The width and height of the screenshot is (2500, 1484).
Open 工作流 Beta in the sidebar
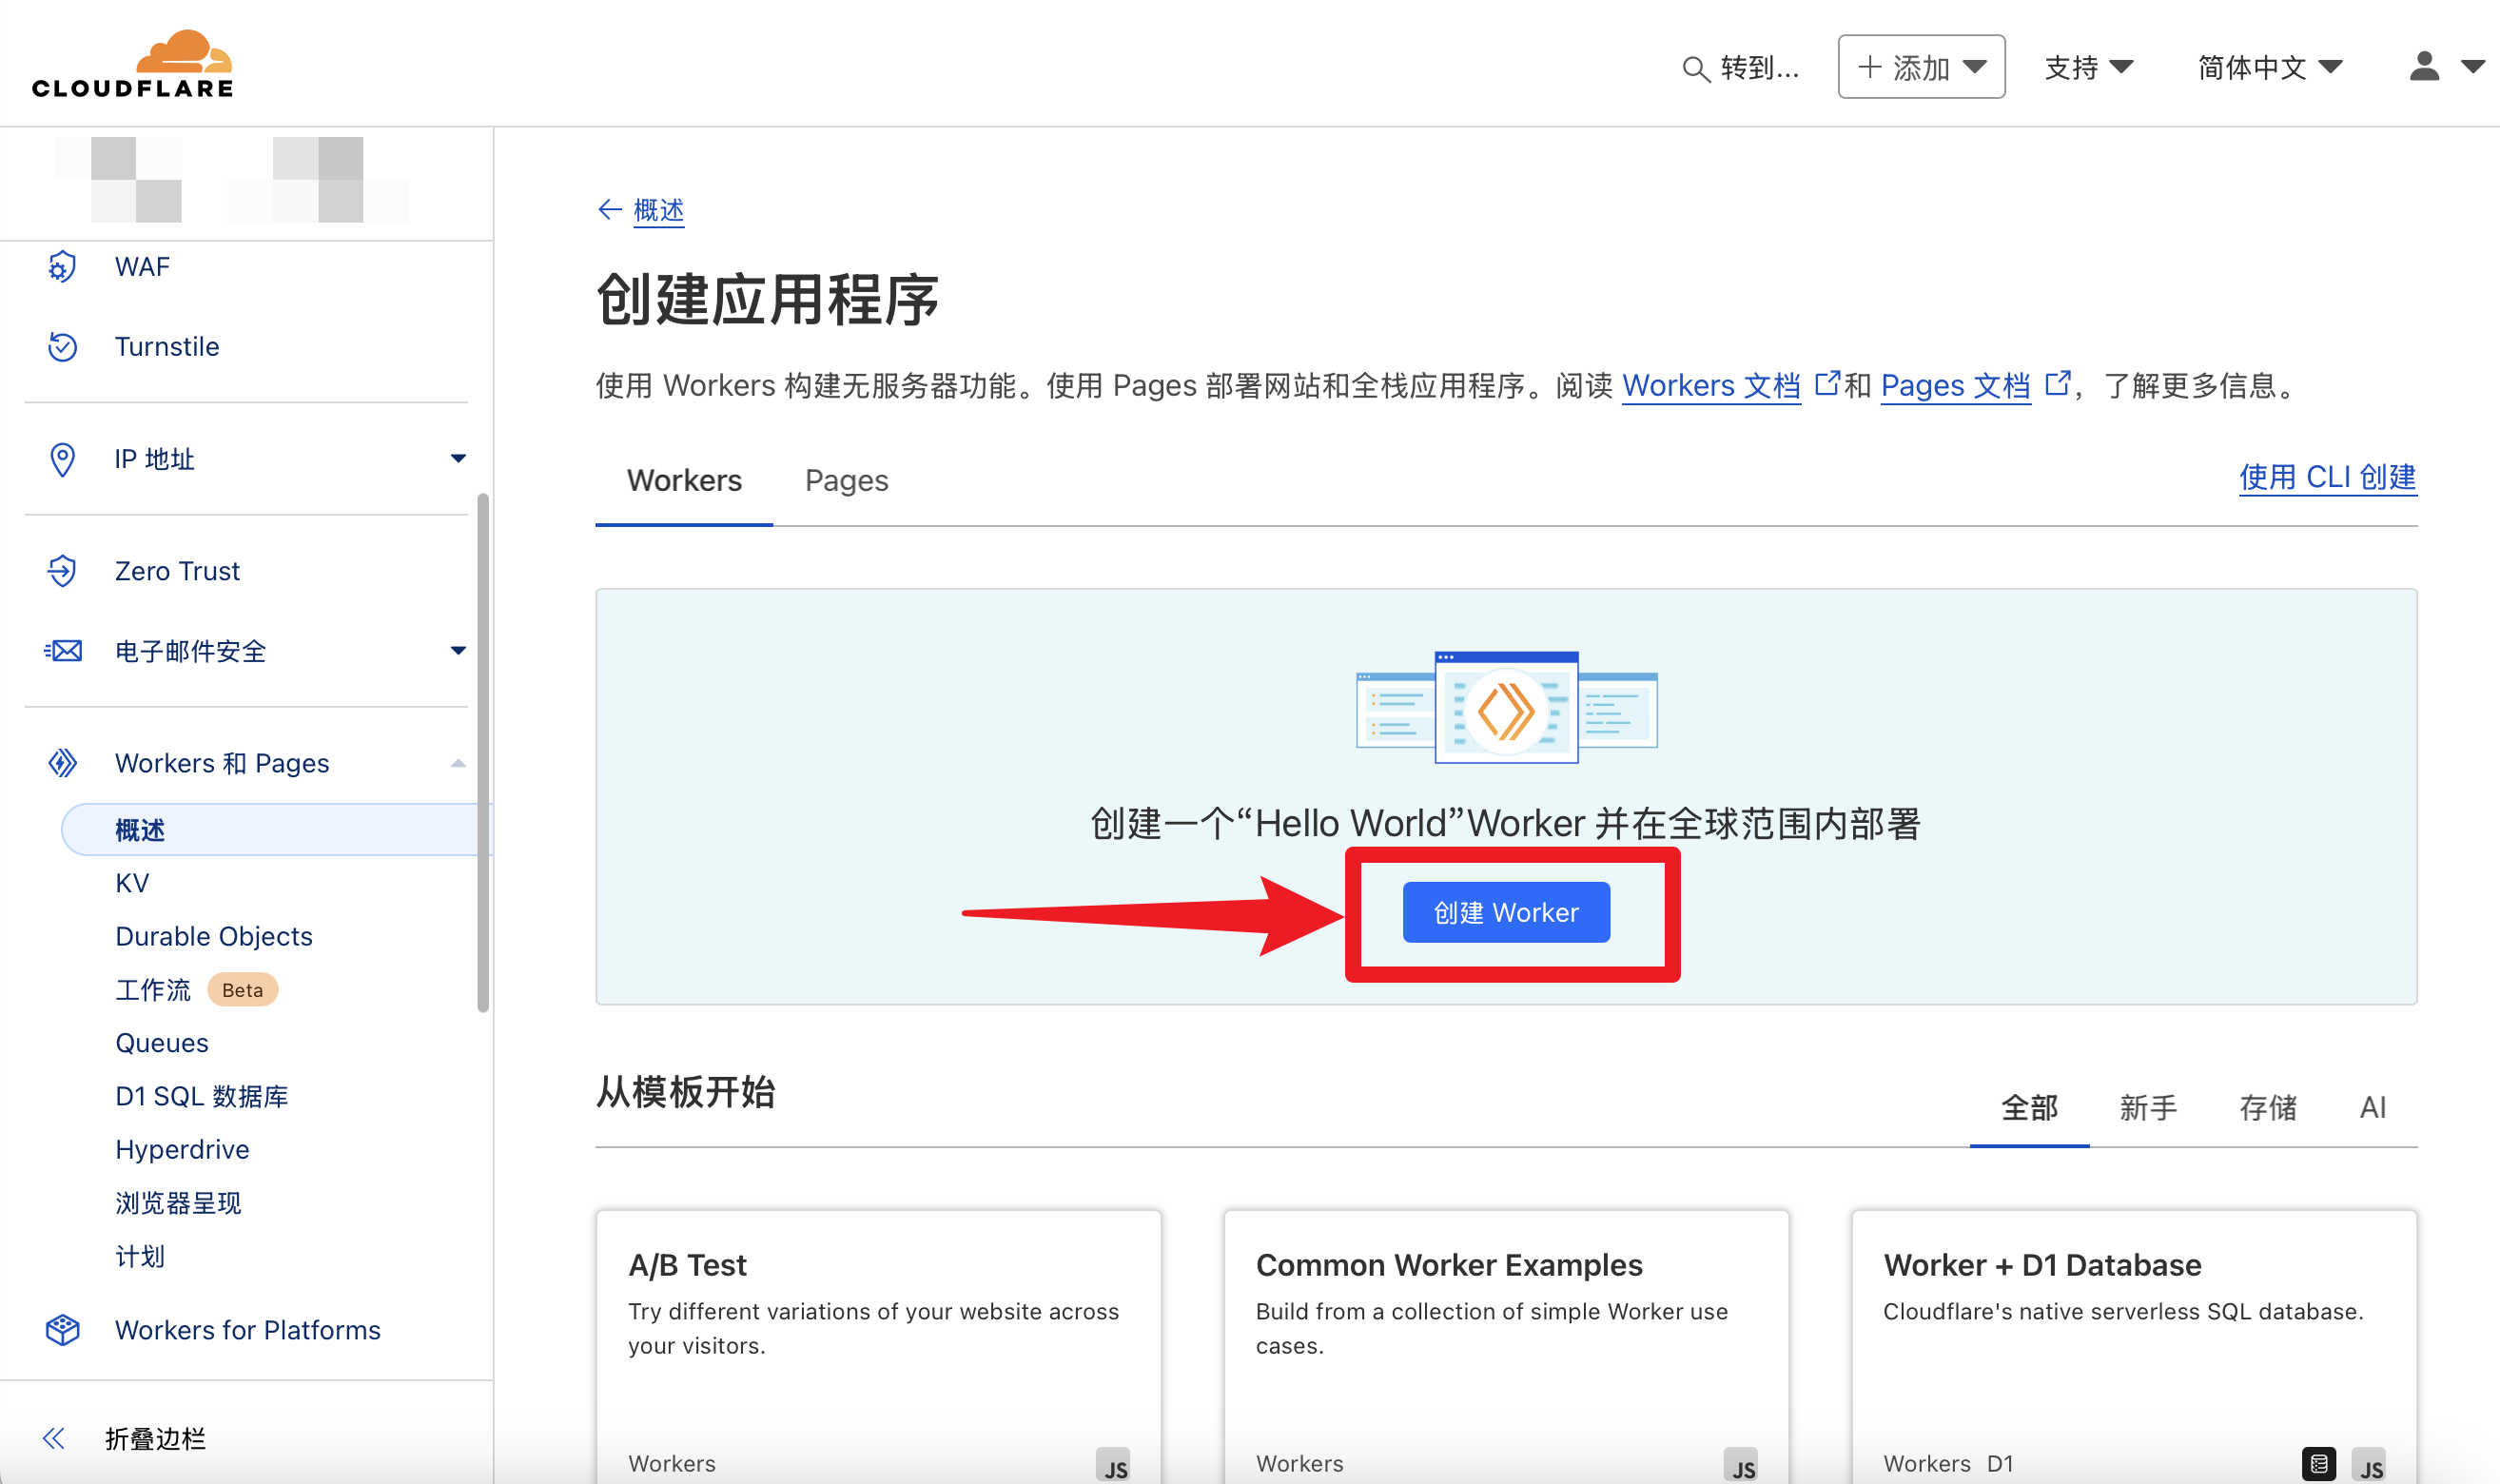[196, 990]
